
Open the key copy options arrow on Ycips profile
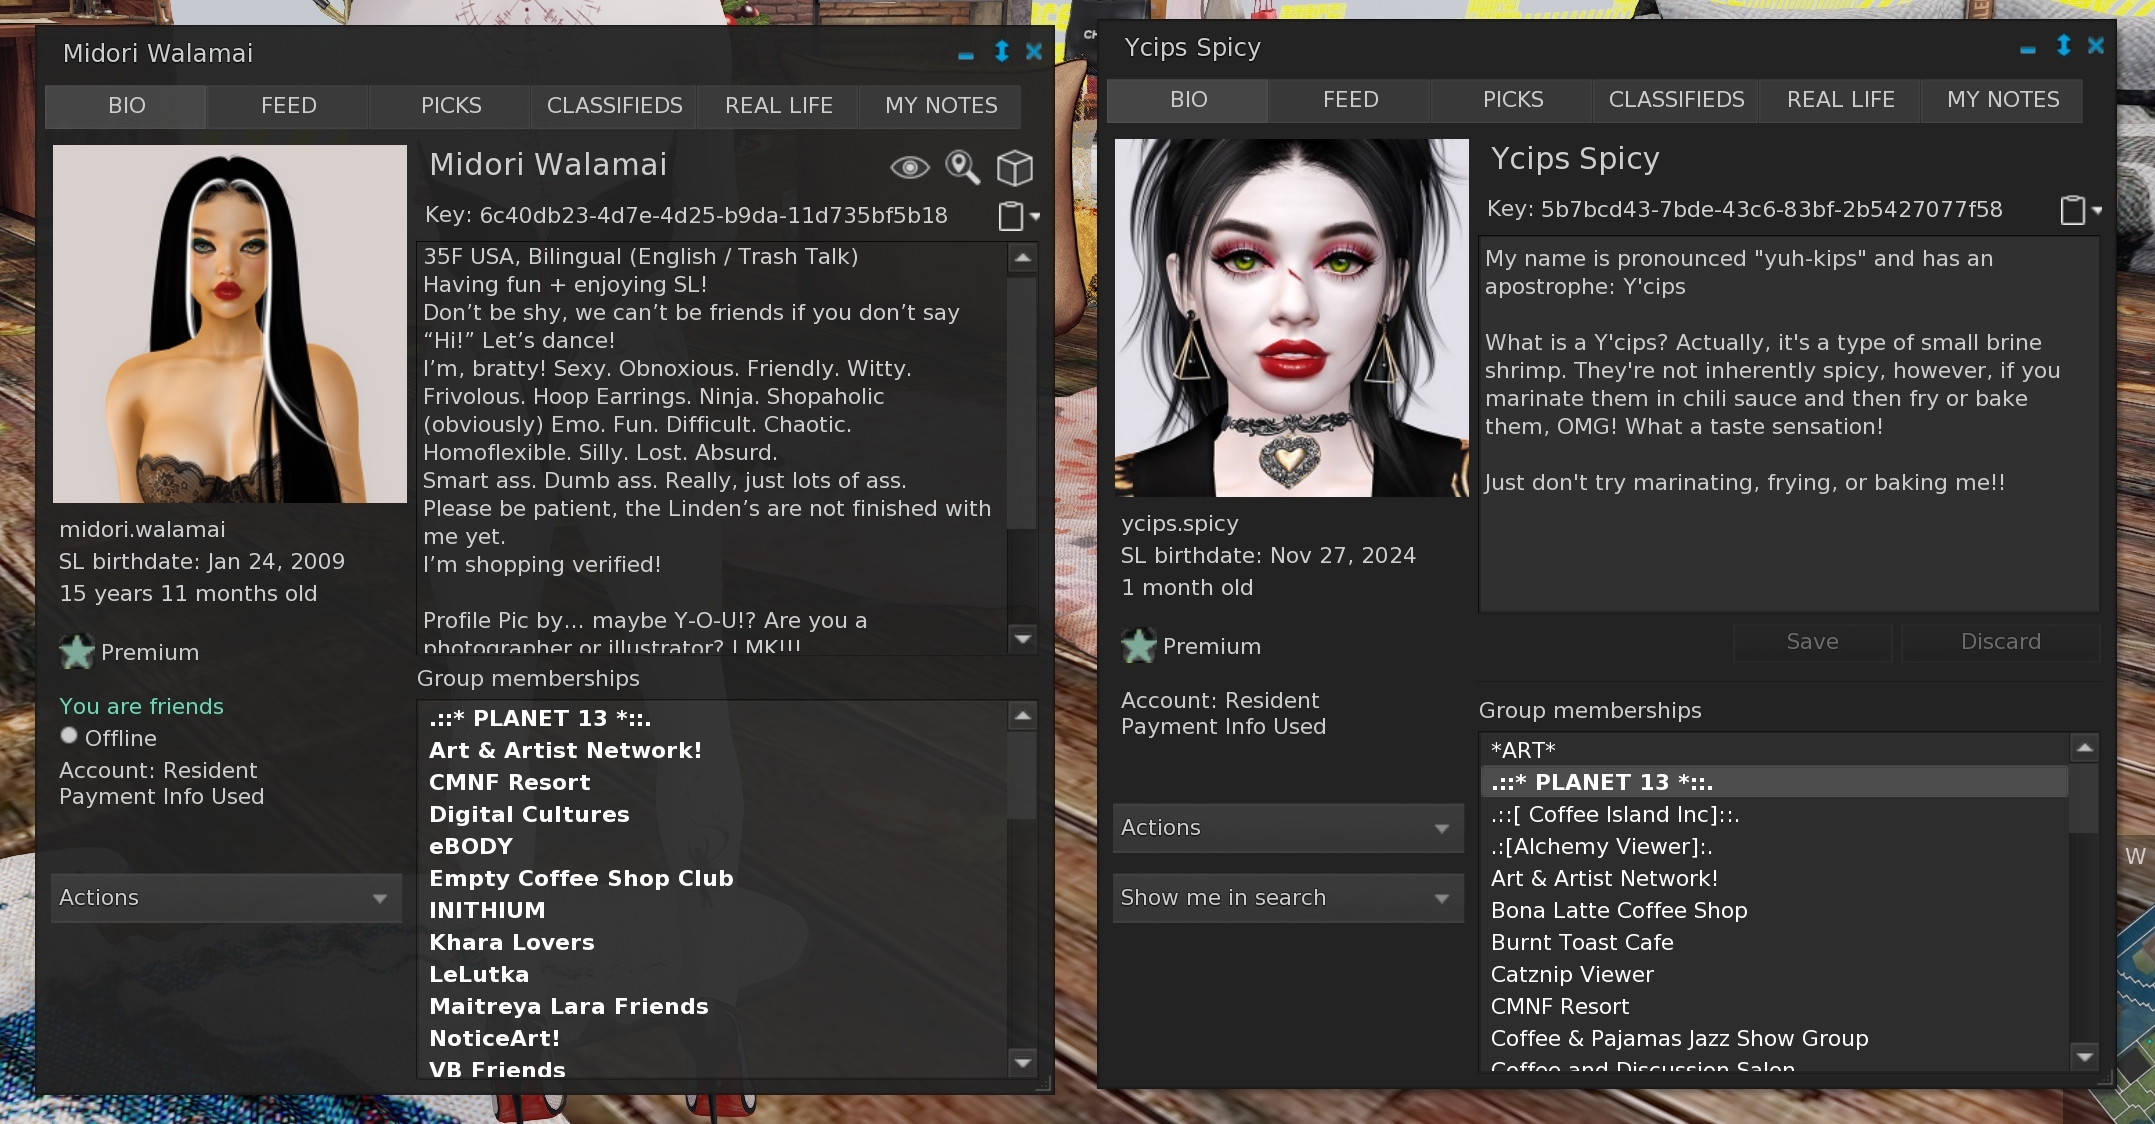(x=2095, y=212)
